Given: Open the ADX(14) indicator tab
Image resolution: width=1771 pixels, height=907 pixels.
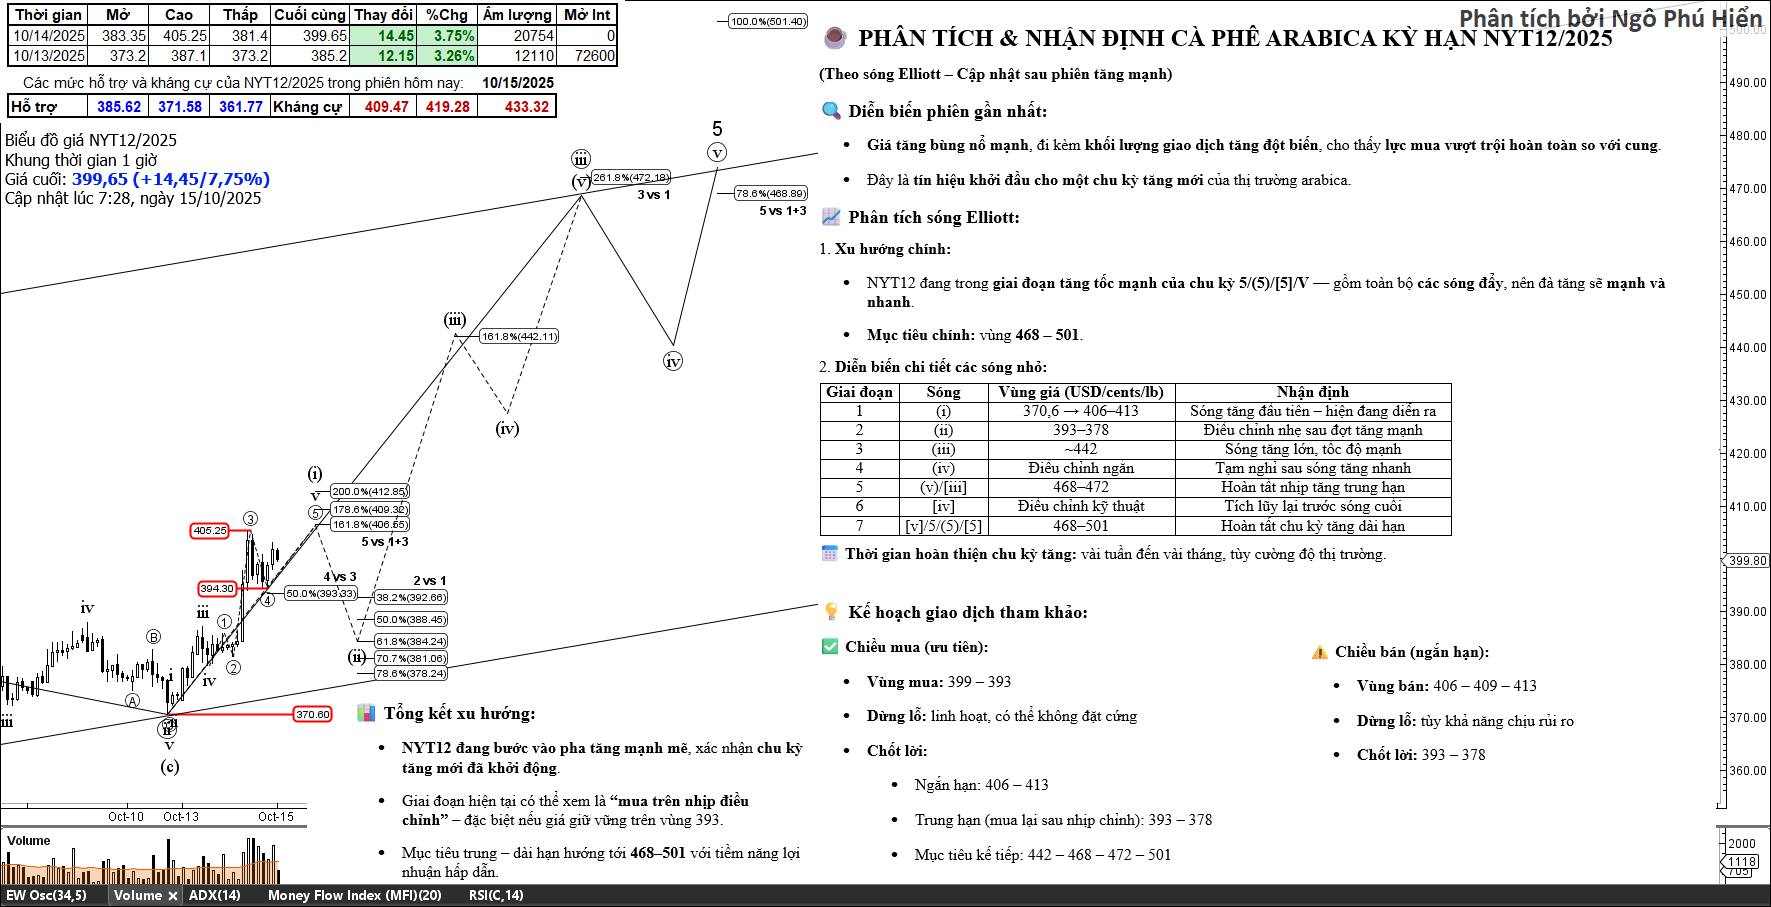Looking at the screenshot, I should click(x=215, y=896).
